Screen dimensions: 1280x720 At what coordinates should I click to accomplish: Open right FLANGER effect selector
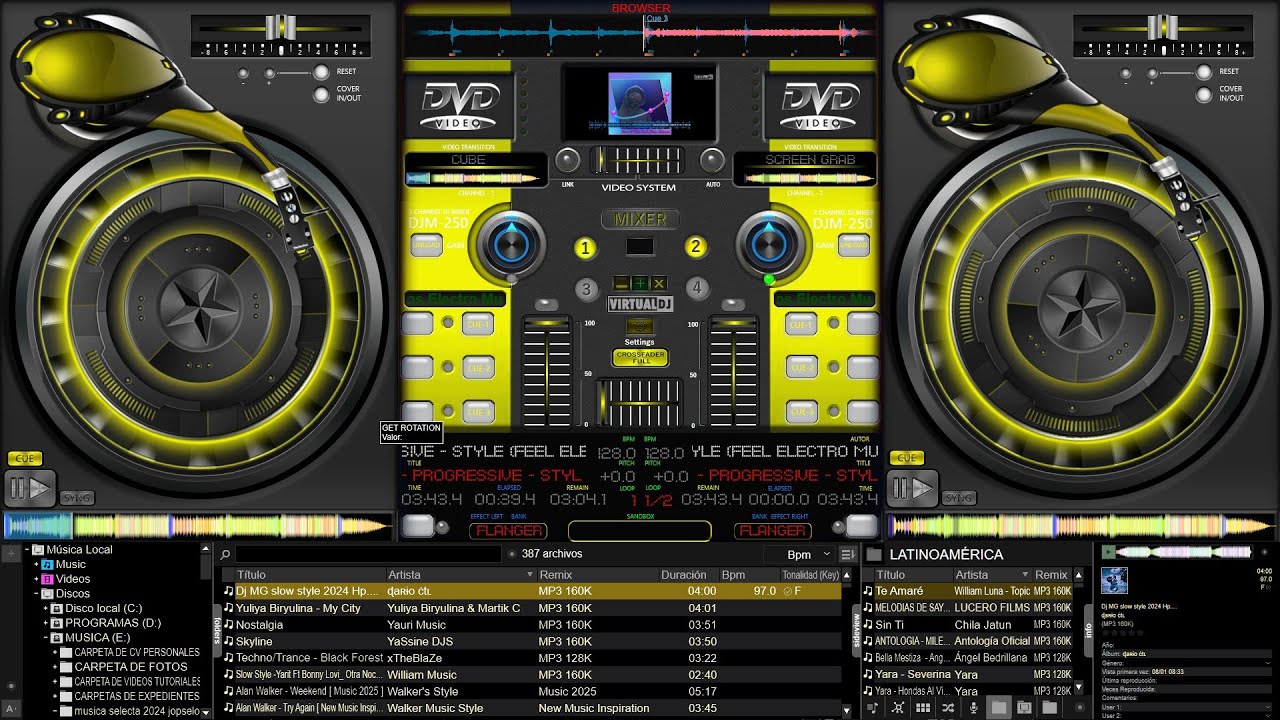click(x=772, y=530)
